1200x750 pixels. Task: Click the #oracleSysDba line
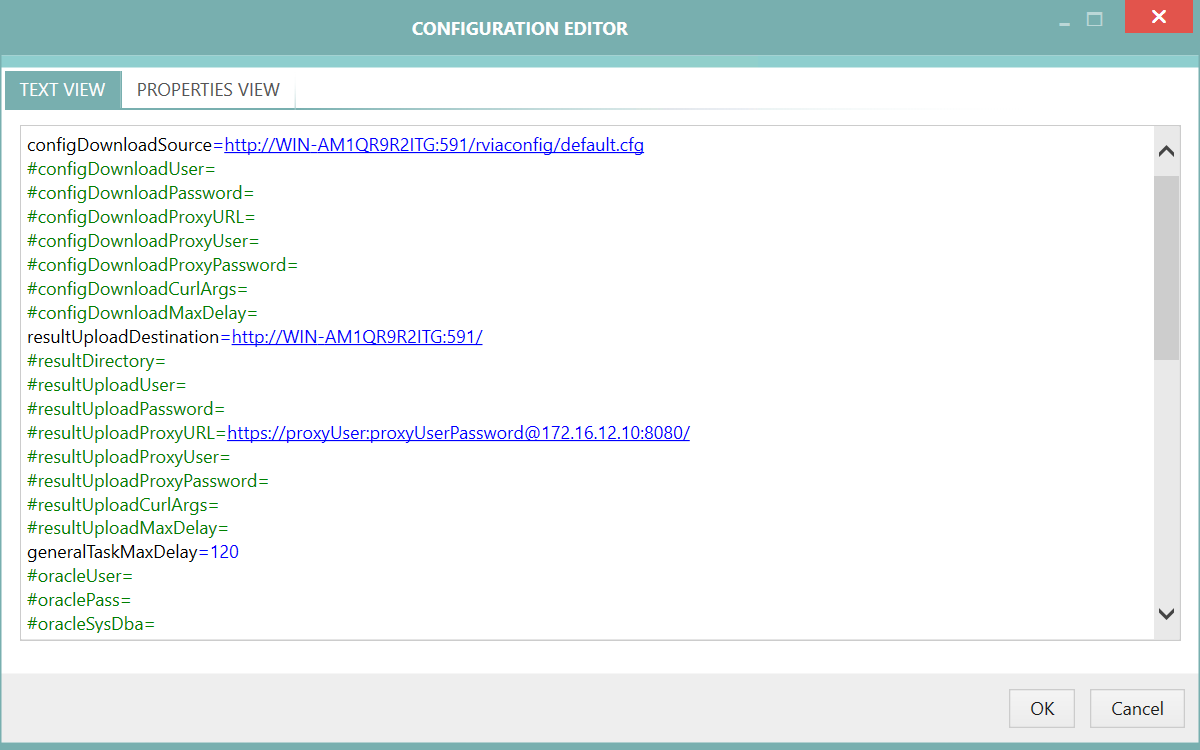coord(90,623)
